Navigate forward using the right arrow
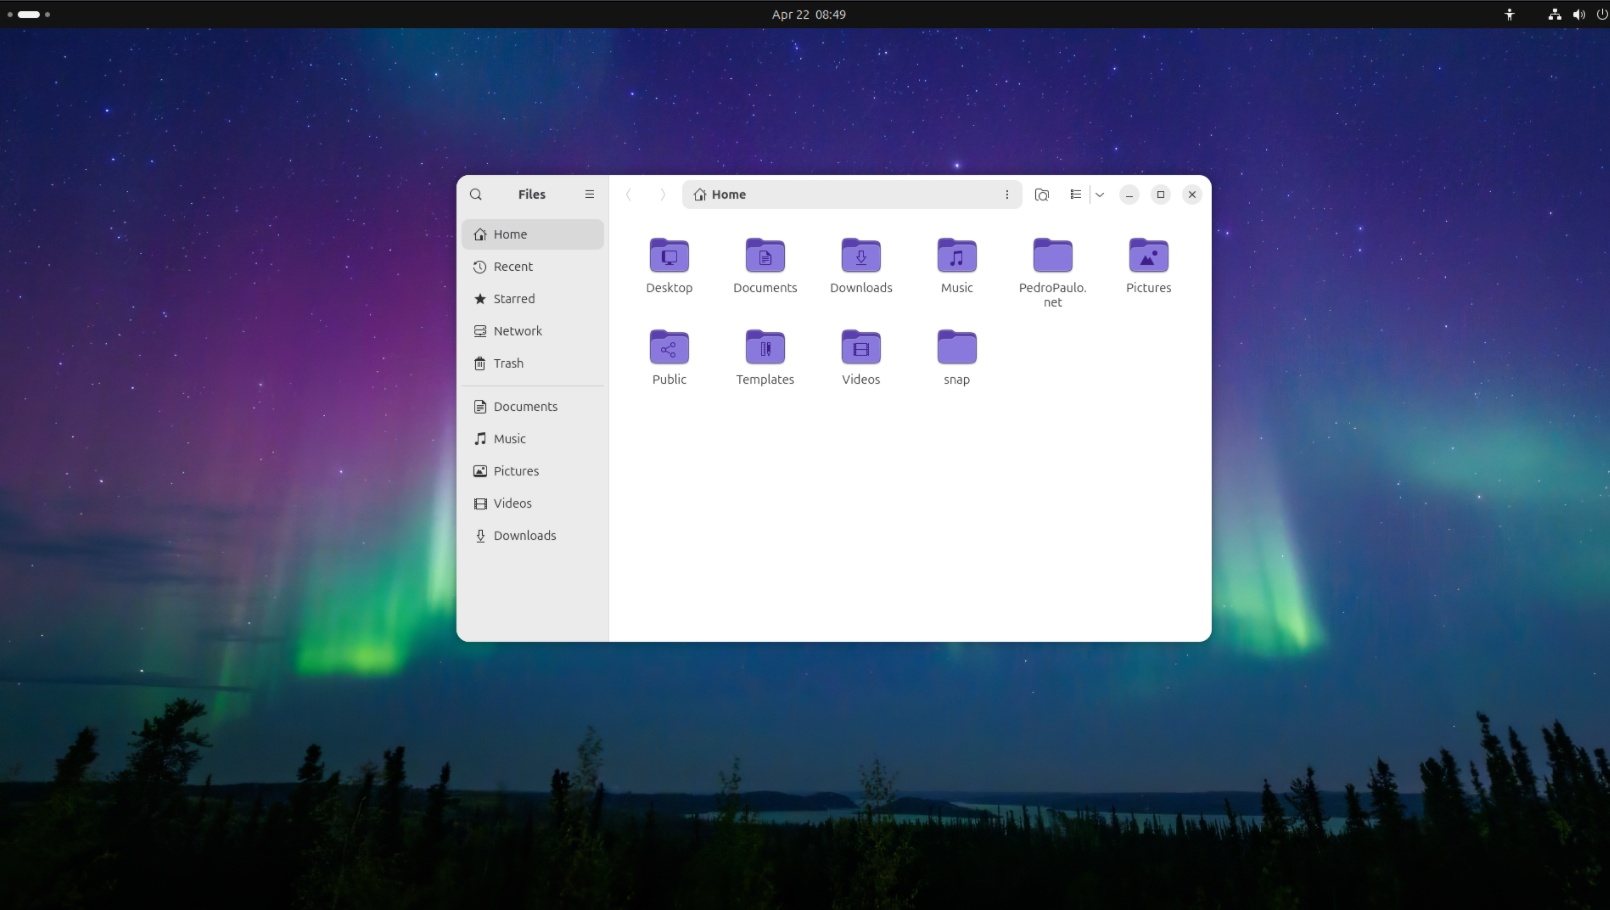Image resolution: width=1610 pixels, height=910 pixels. click(662, 194)
